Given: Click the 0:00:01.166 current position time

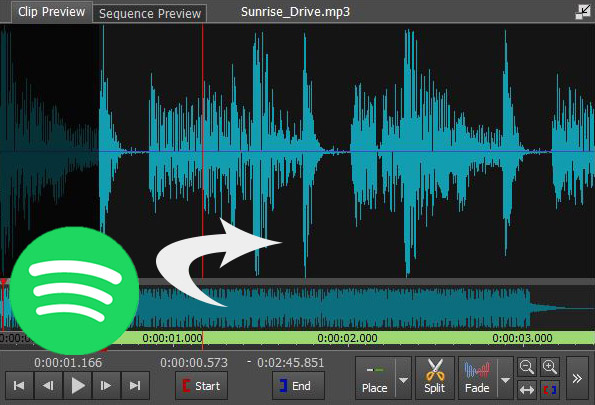Looking at the screenshot, I should [x=68, y=362].
